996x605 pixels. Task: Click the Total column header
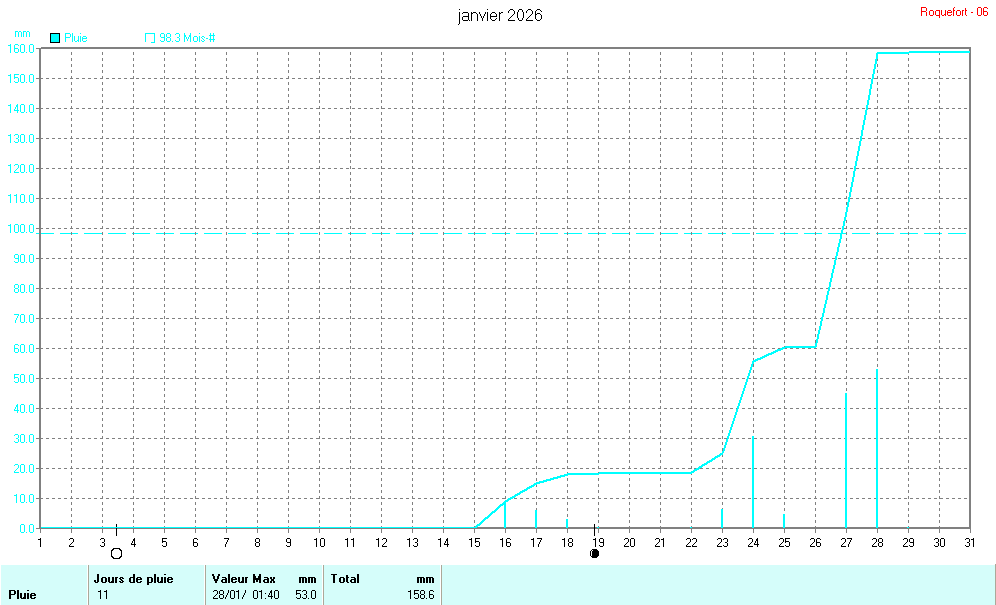coord(345,578)
